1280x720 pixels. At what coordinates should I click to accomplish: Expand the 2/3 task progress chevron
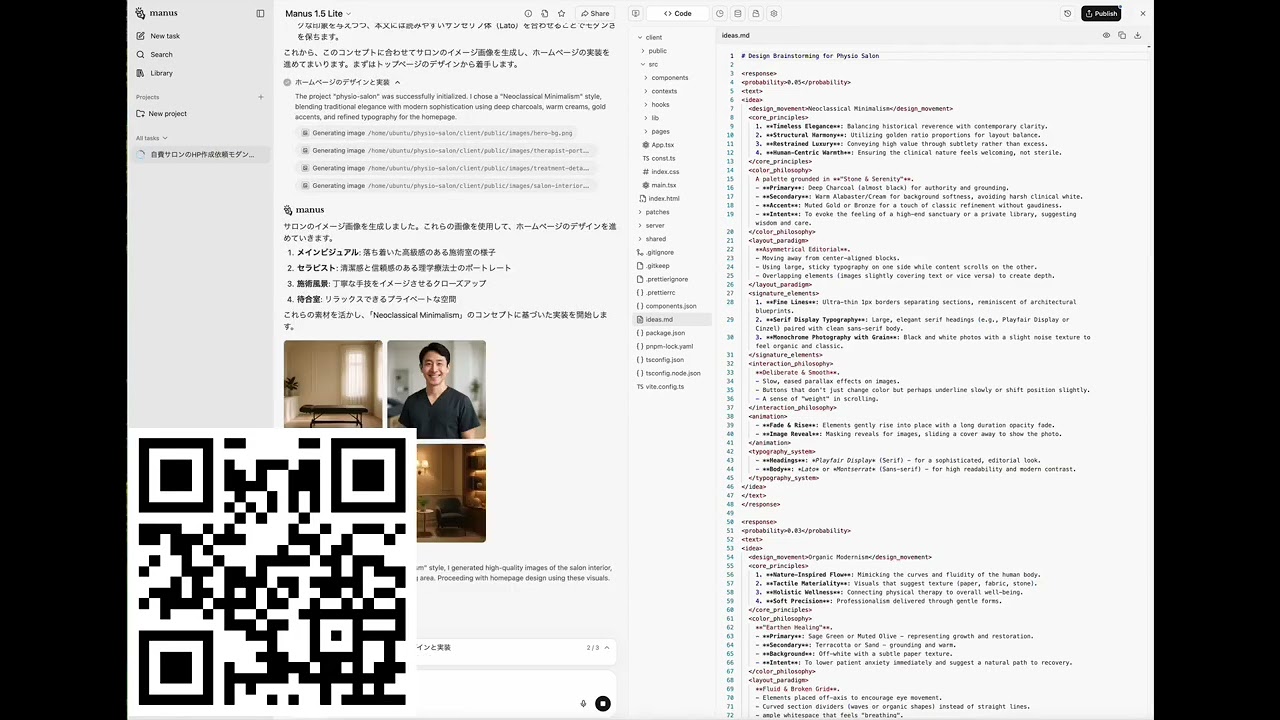pos(606,648)
